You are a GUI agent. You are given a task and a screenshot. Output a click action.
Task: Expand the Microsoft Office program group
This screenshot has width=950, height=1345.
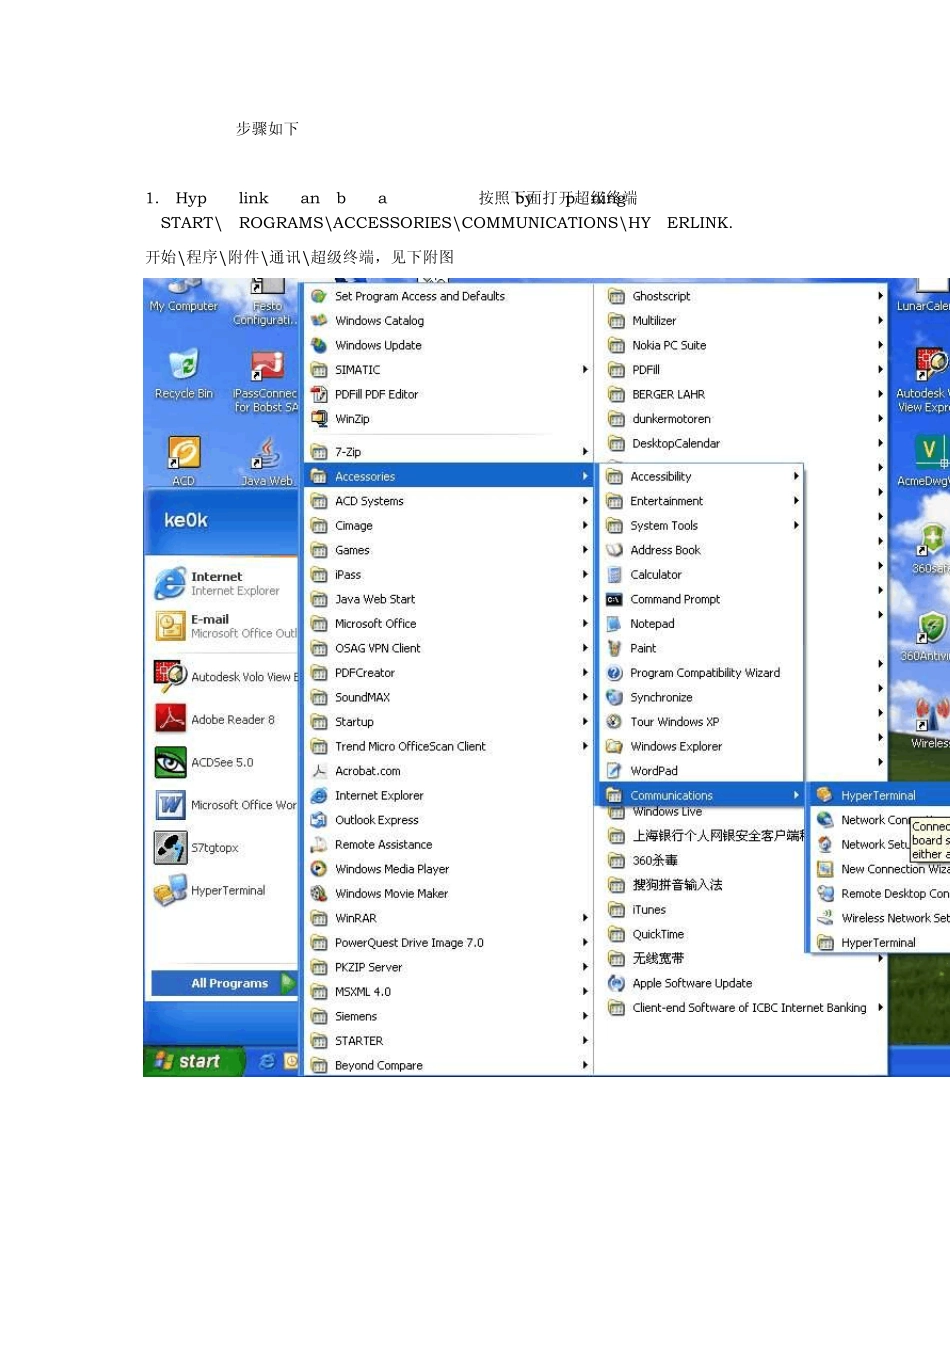tap(447, 623)
